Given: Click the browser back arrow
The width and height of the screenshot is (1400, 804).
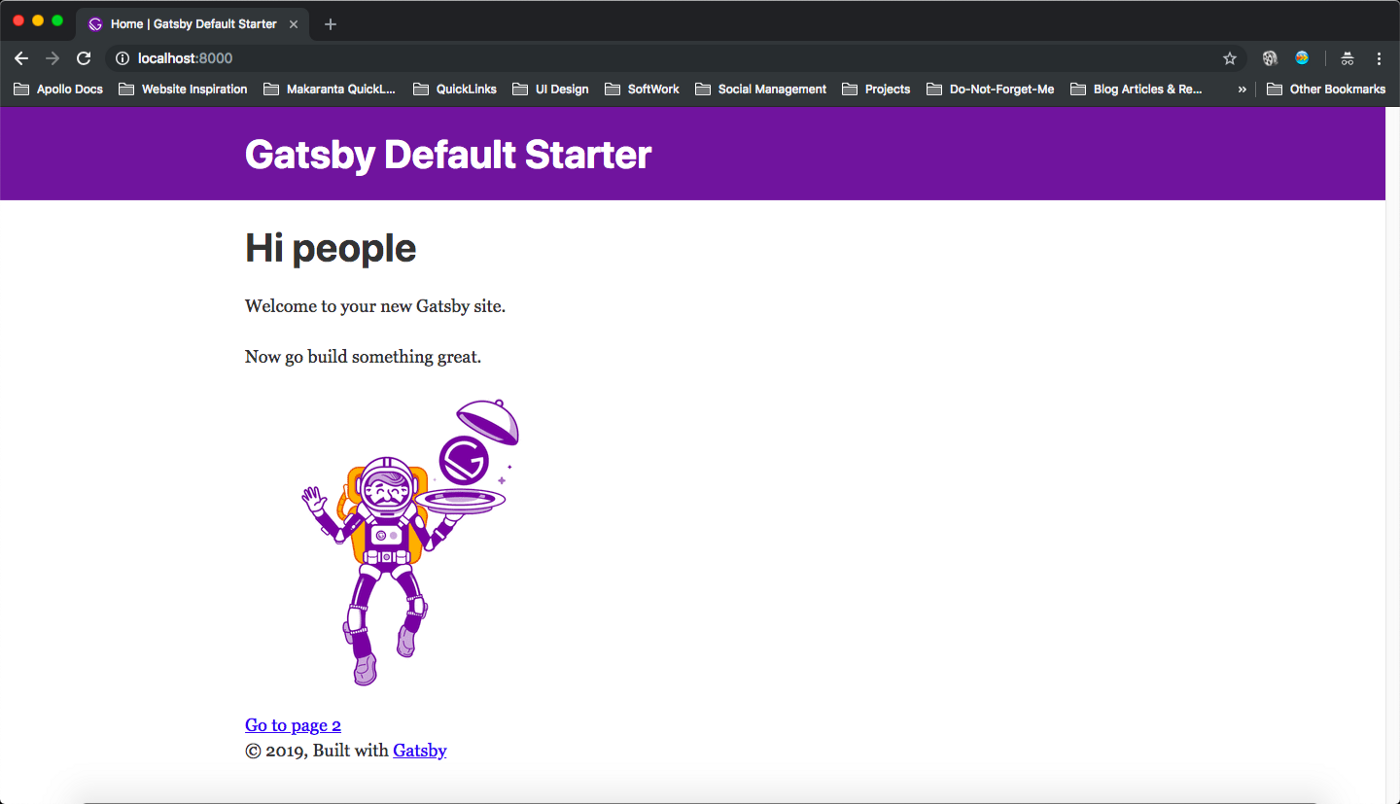Looking at the screenshot, I should tap(21, 58).
